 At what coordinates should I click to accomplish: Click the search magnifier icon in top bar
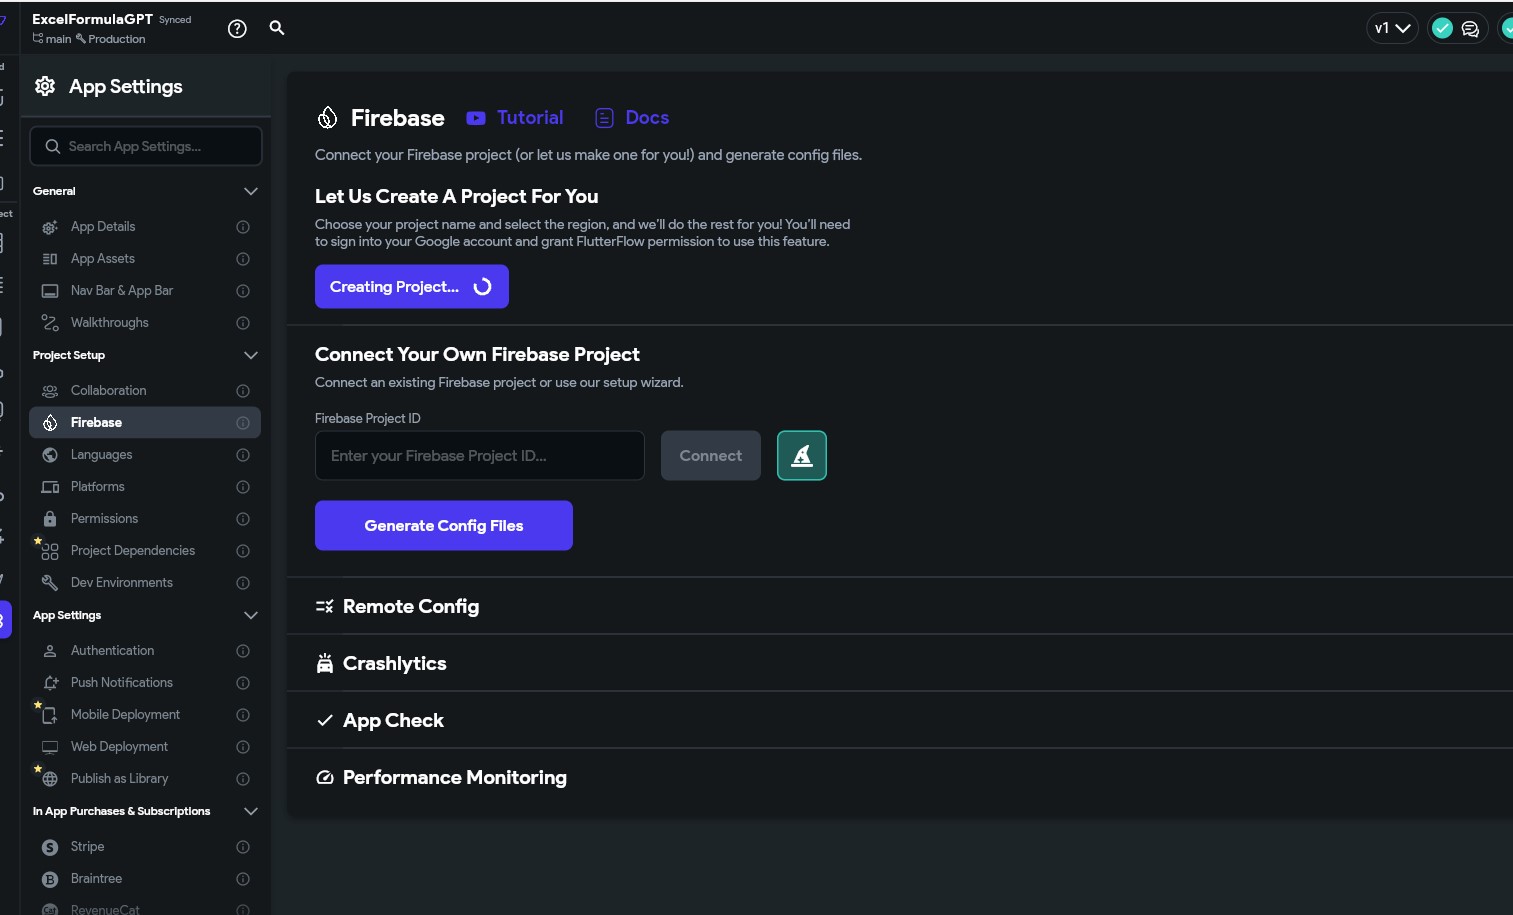pyautogui.click(x=277, y=28)
